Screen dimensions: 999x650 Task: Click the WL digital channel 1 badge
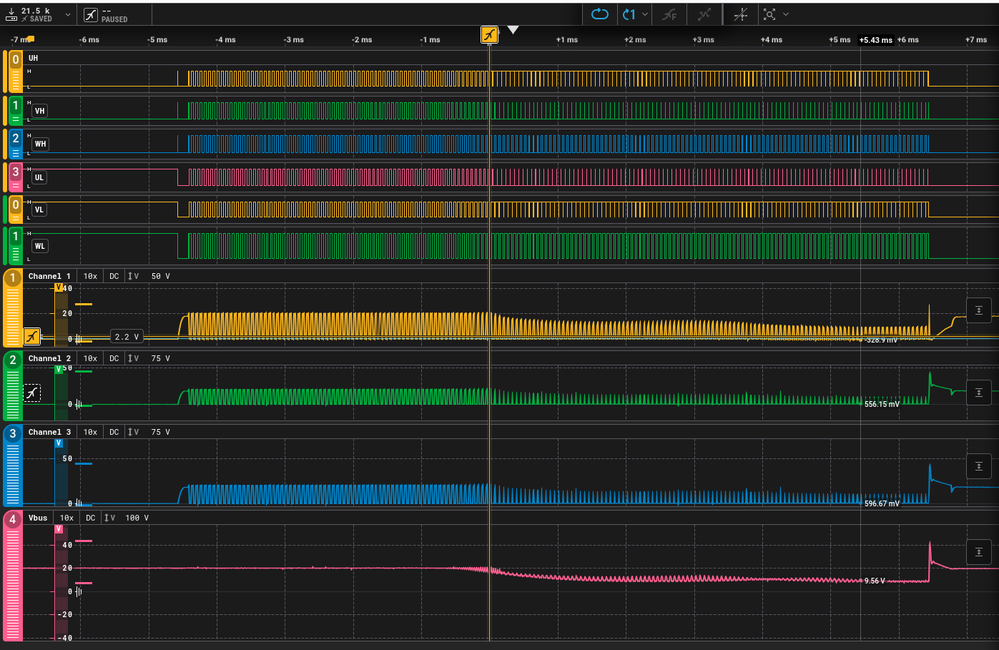coord(15,246)
